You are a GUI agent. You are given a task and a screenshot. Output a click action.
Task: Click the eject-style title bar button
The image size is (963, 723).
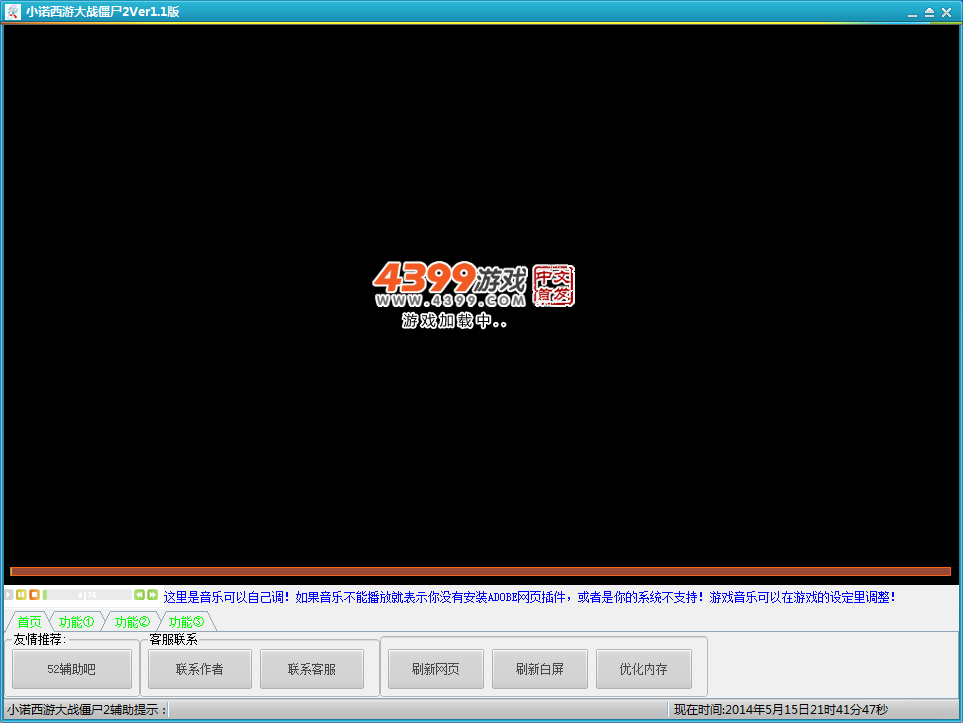929,12
